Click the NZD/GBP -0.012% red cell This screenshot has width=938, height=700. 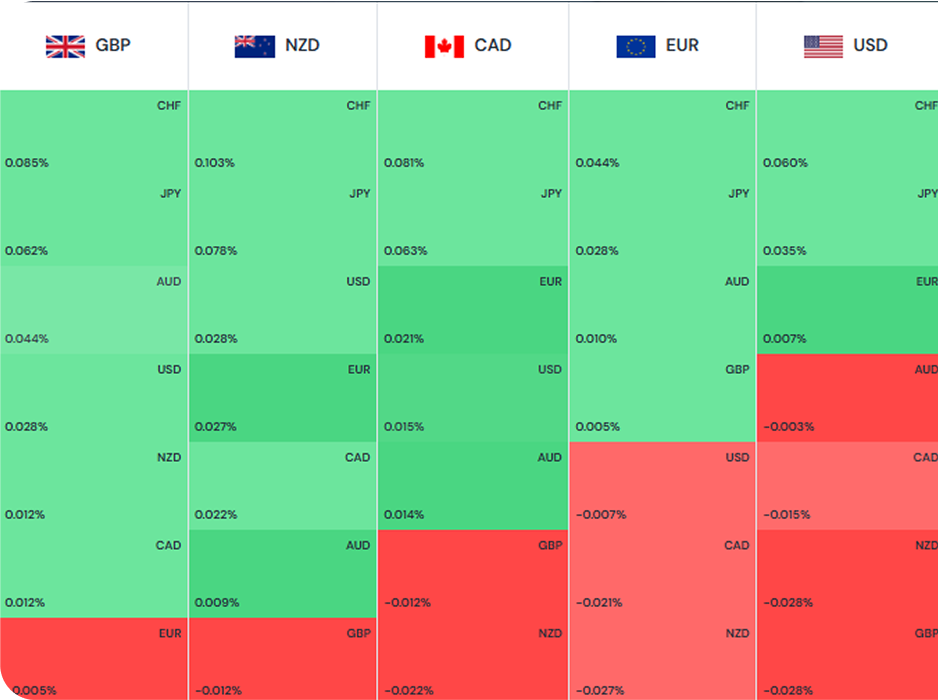[x=283, y=659]
